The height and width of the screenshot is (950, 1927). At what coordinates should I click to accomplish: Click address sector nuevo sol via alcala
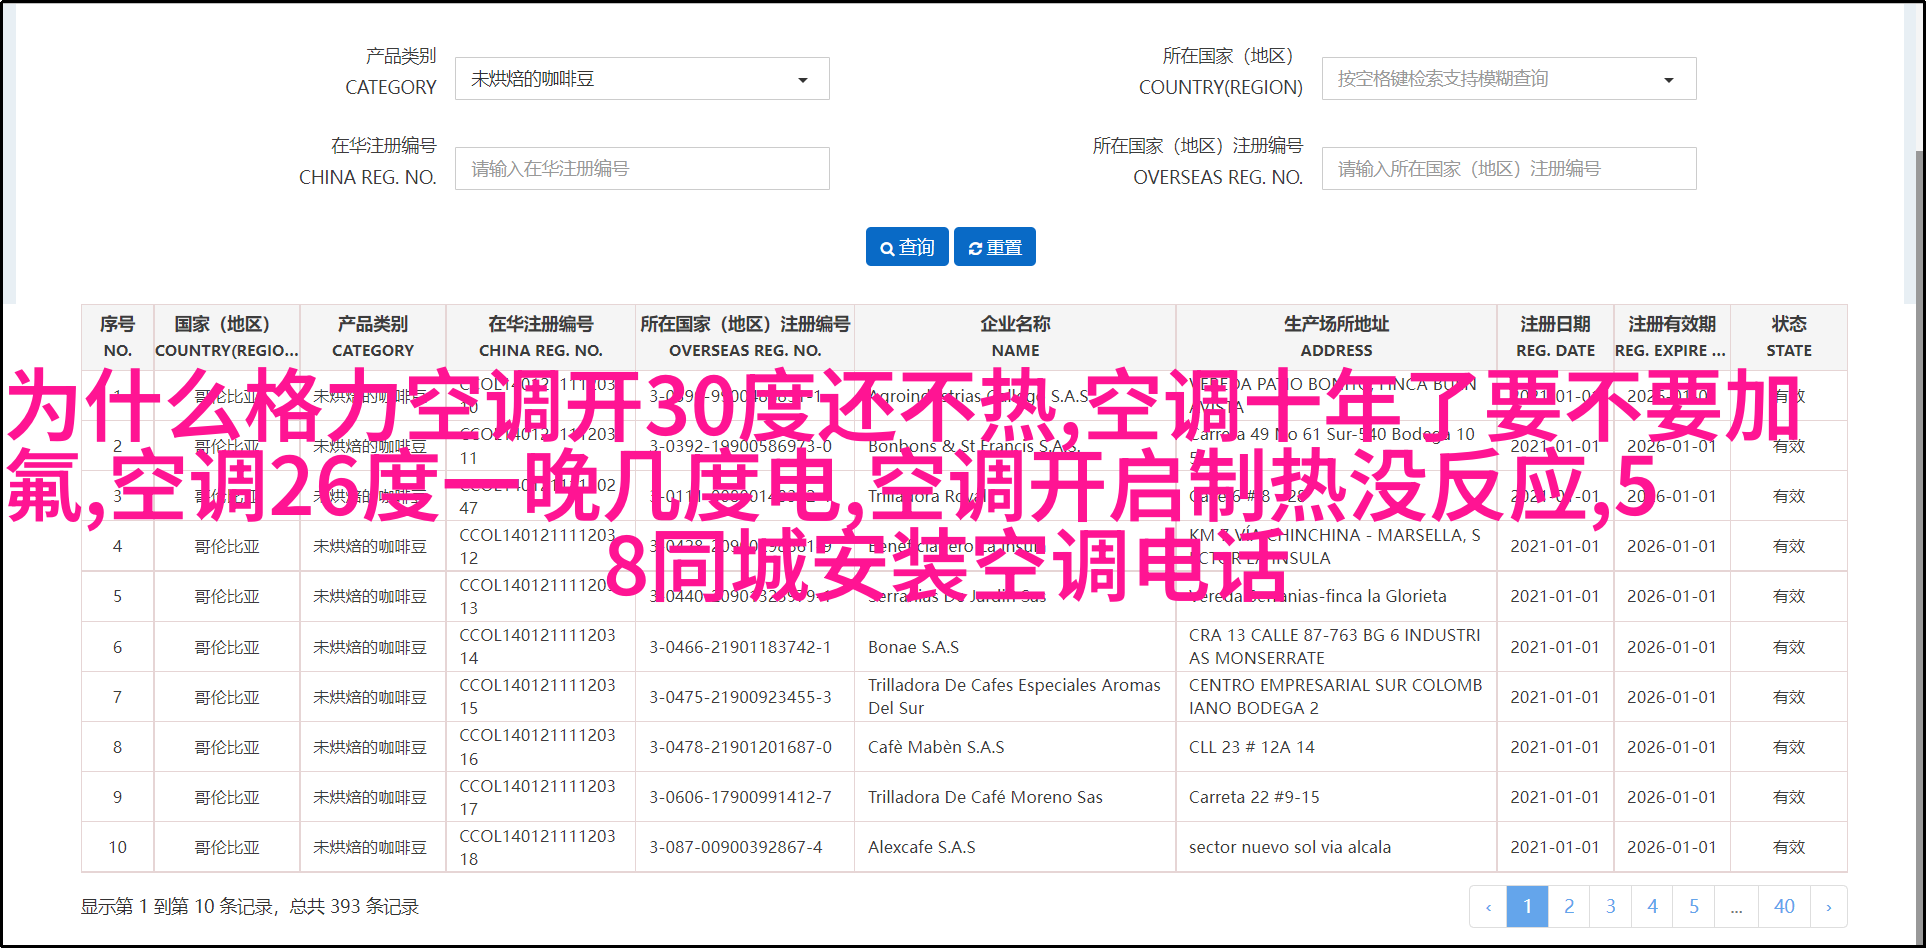(x=1290, y=848)
